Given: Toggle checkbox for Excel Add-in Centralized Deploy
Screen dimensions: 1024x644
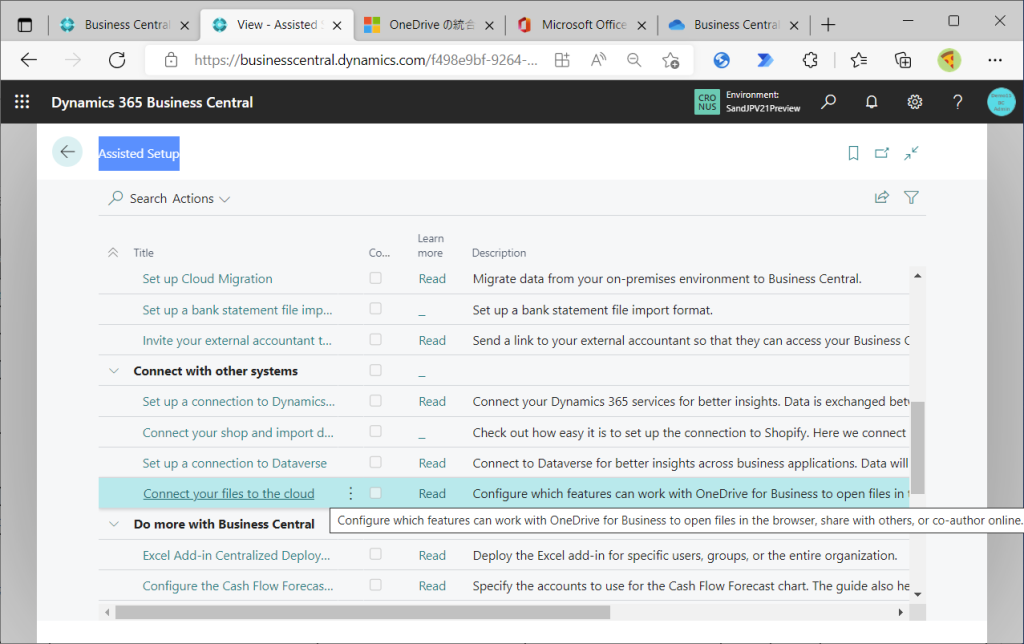Looking at the screenshot, I should pos(376,554).
